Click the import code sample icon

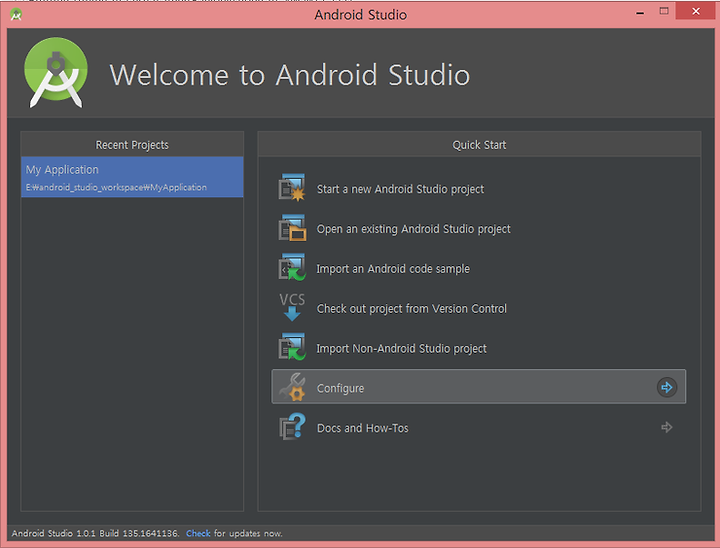click(292, 267)
